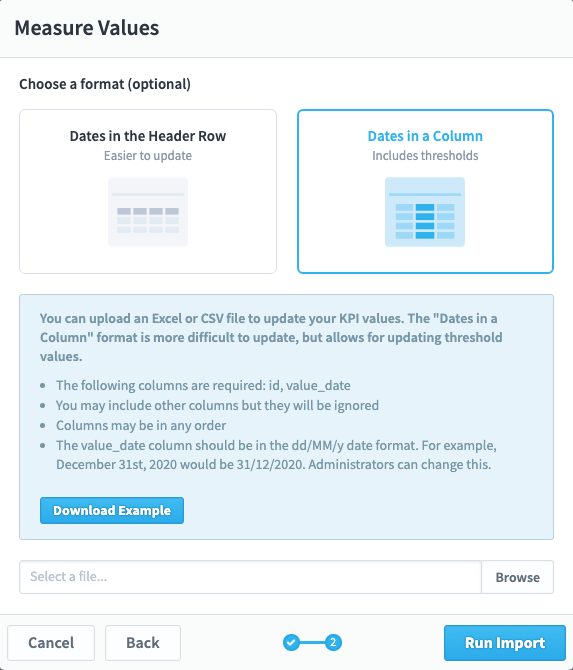Screen dimensions: 573x670
Task: Click the blue column table illustration
Action: (x=425, y=212)
